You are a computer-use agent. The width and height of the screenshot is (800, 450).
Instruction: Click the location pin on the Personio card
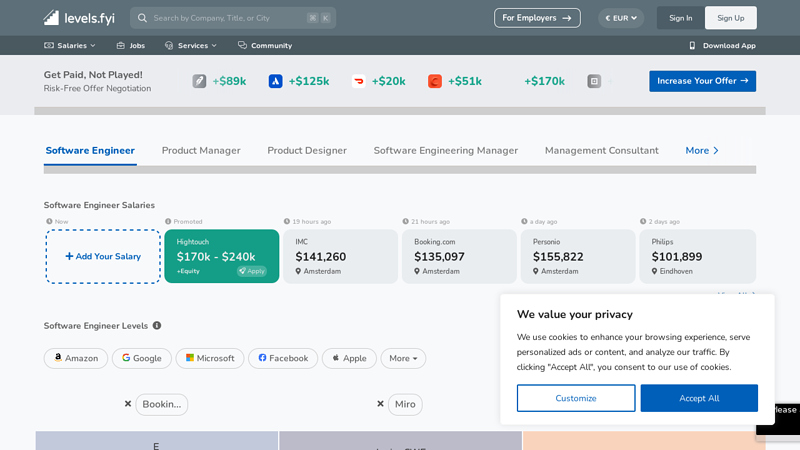536,271
